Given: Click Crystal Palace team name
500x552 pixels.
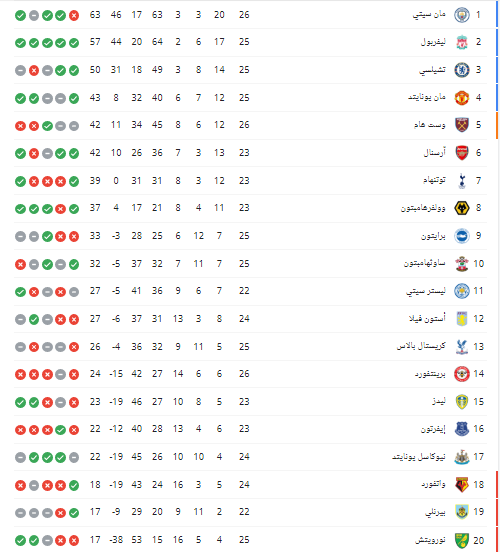Looking at the screenshot, I should tap(421, 346).
